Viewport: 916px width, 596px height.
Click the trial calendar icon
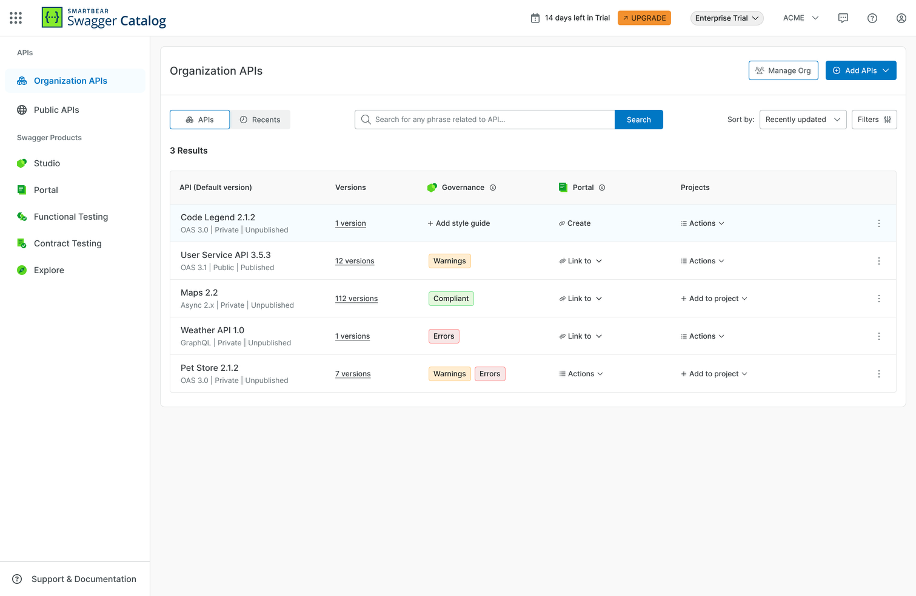tap(535, 18)
